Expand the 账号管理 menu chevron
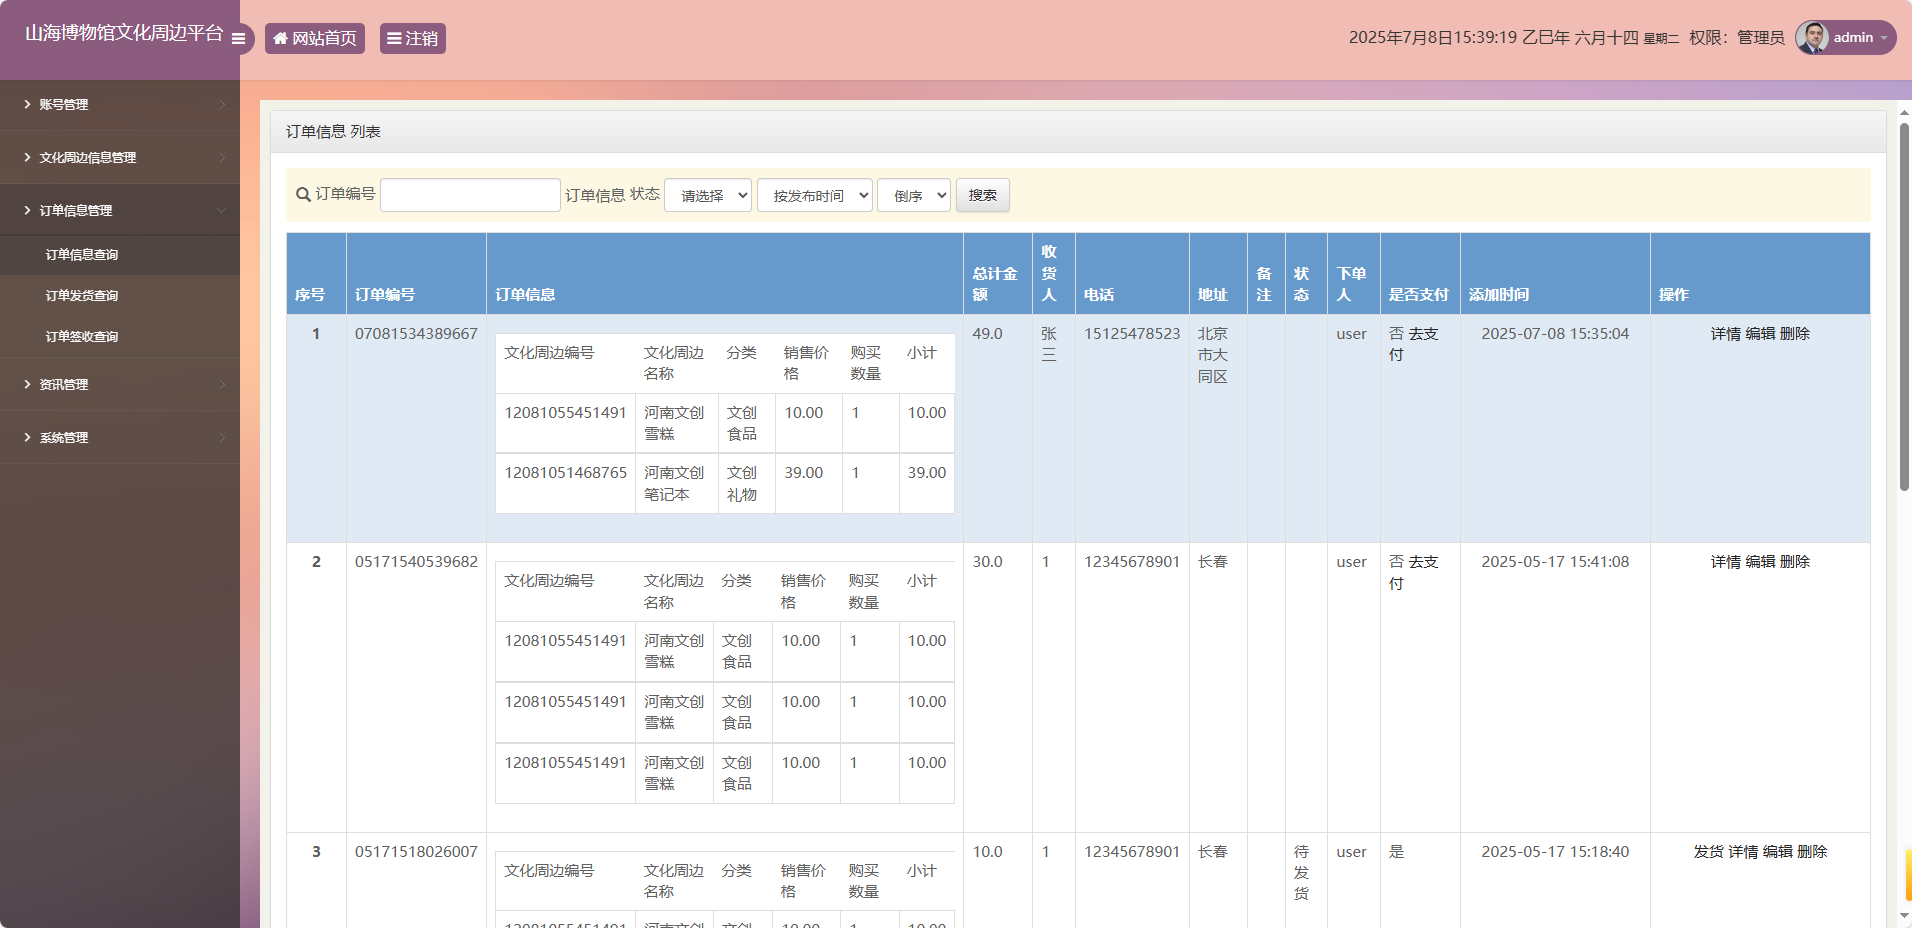Image resolution: width=1912 pixels, height=928 pixels. pos(224,104)
